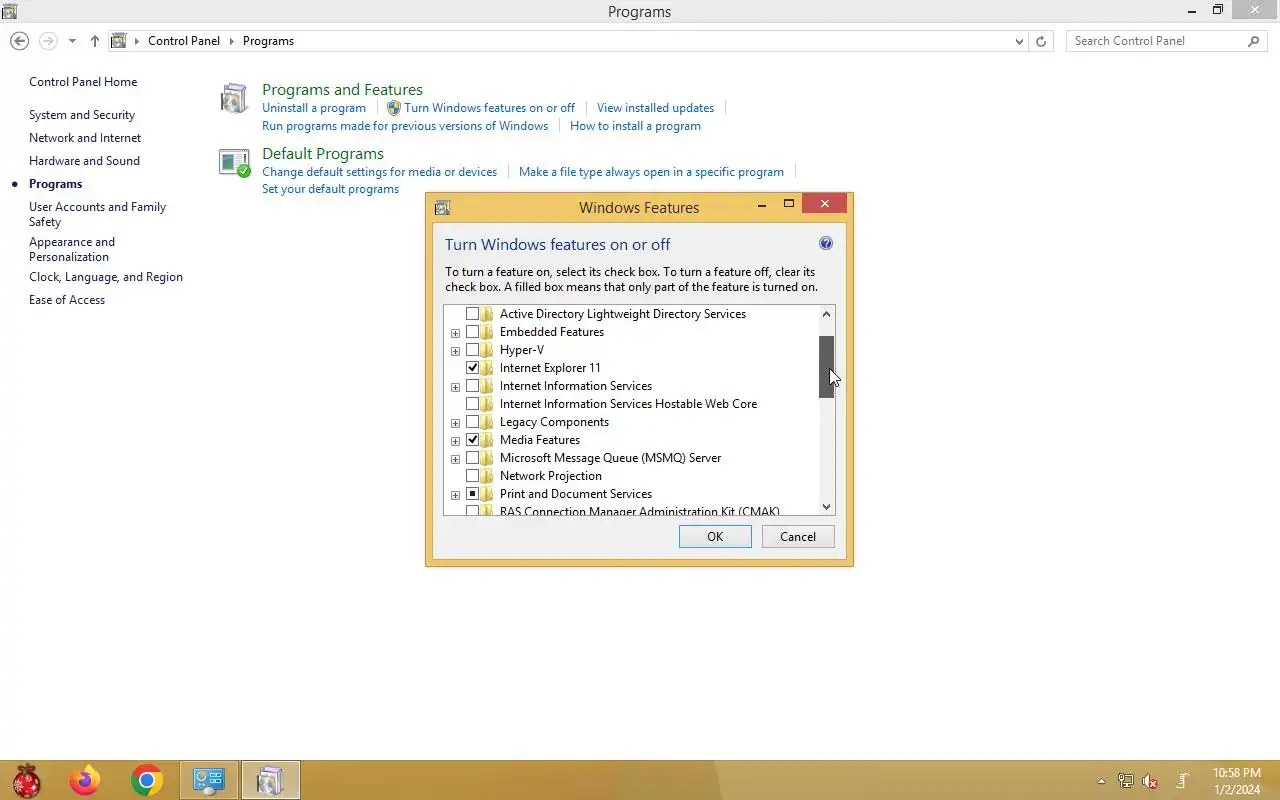Open Clock, Language, and Region category
1280x800 pixels.
coord(106,277)
